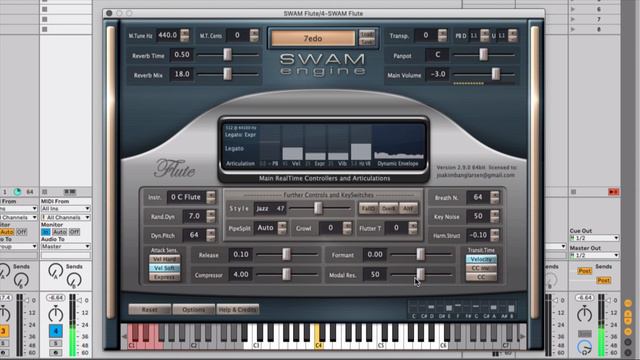
Task: Click the keyboard left scroll arrow
Action: point(124,336)
